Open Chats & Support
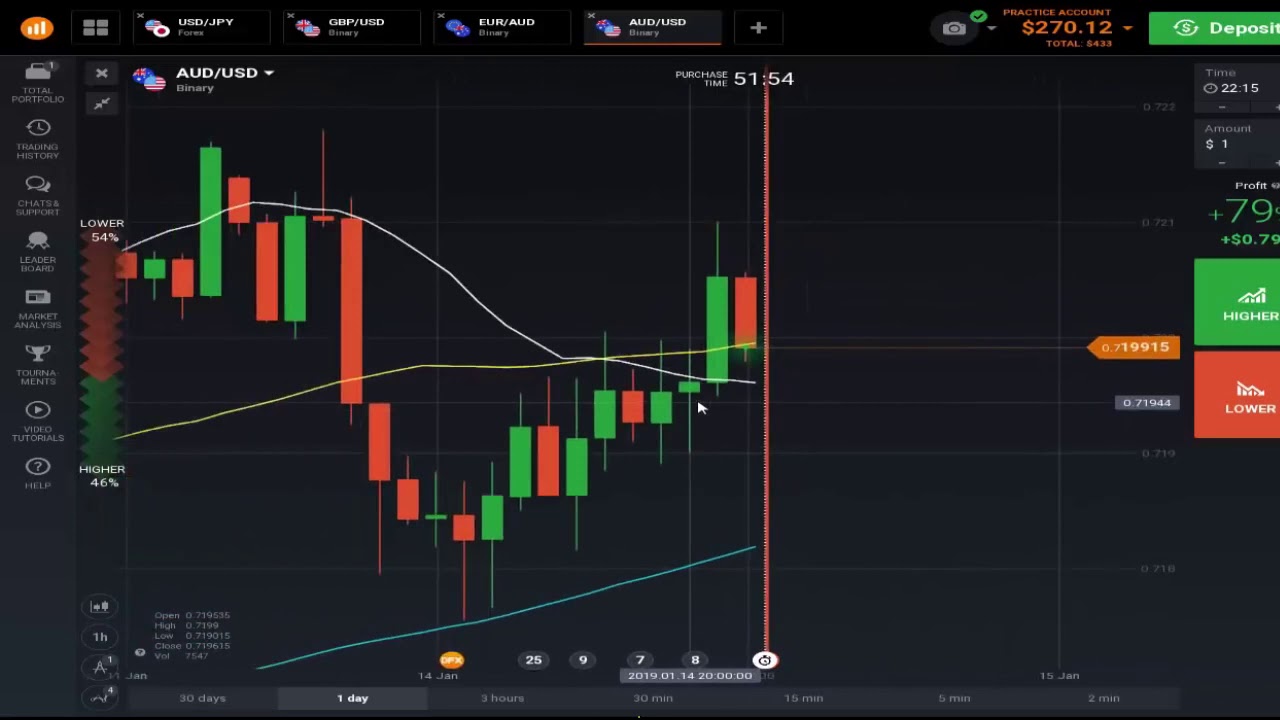Viewport: 1280px width, 720px height. coord(38,196)
